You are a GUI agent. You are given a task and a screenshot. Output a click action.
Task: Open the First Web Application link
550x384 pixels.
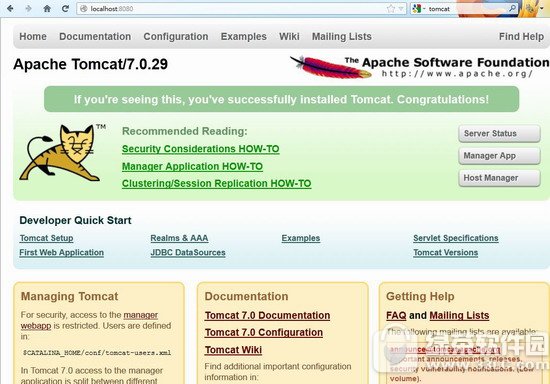(61, 252)
